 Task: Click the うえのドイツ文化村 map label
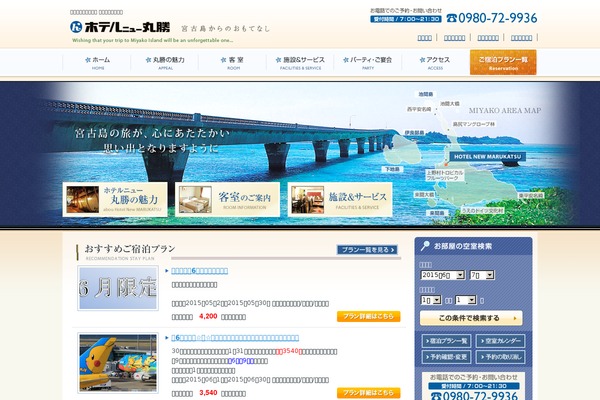click(x=482, y=211)
